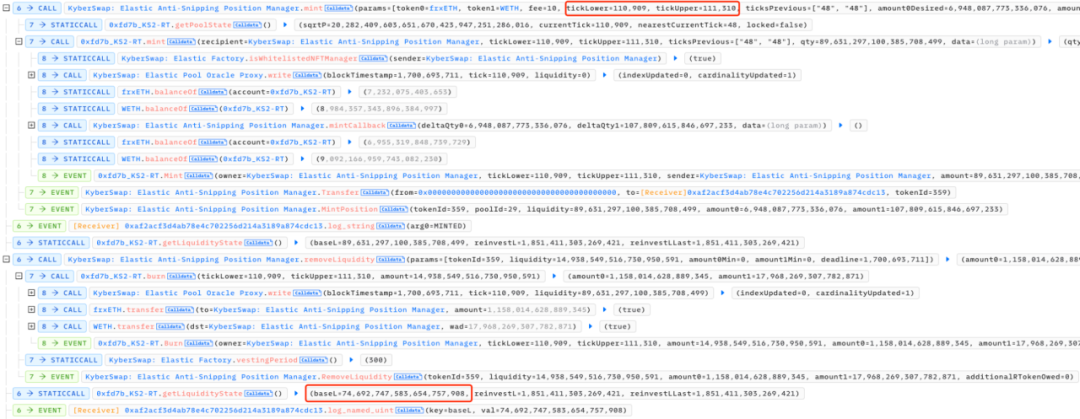Toggle output arrow of getPoolState result

pos(284,25)
